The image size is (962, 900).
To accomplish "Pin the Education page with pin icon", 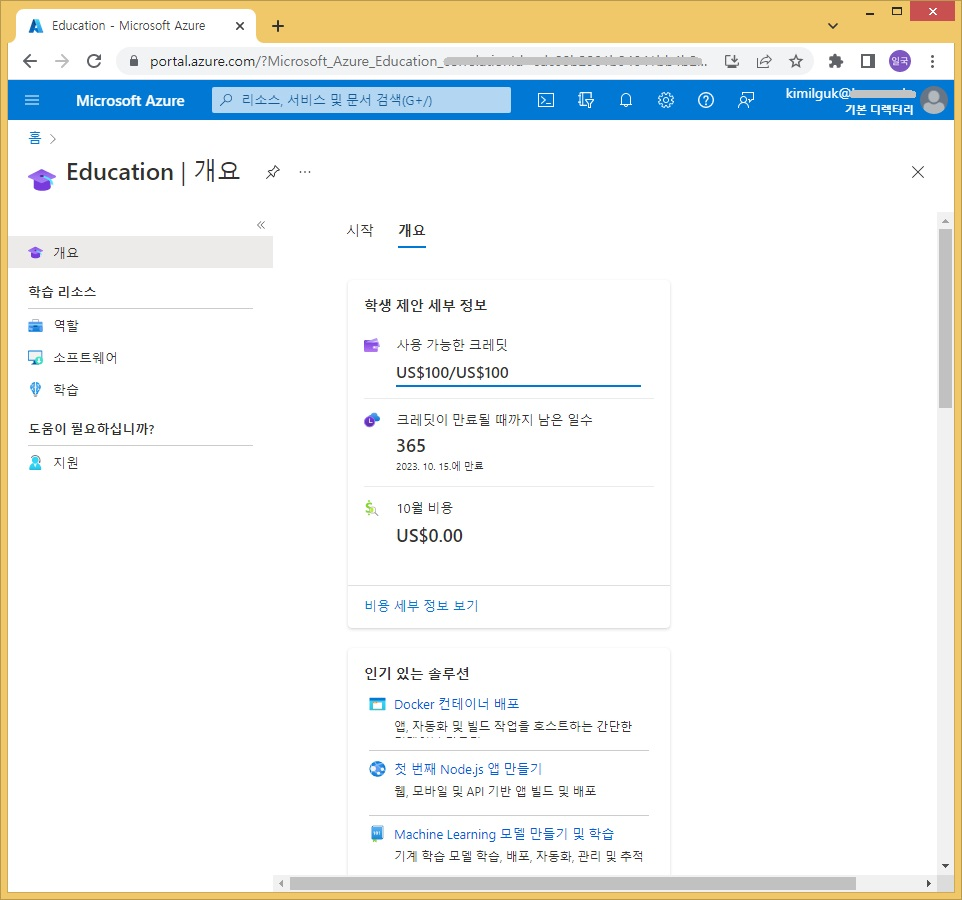I will tap(272, 172).
